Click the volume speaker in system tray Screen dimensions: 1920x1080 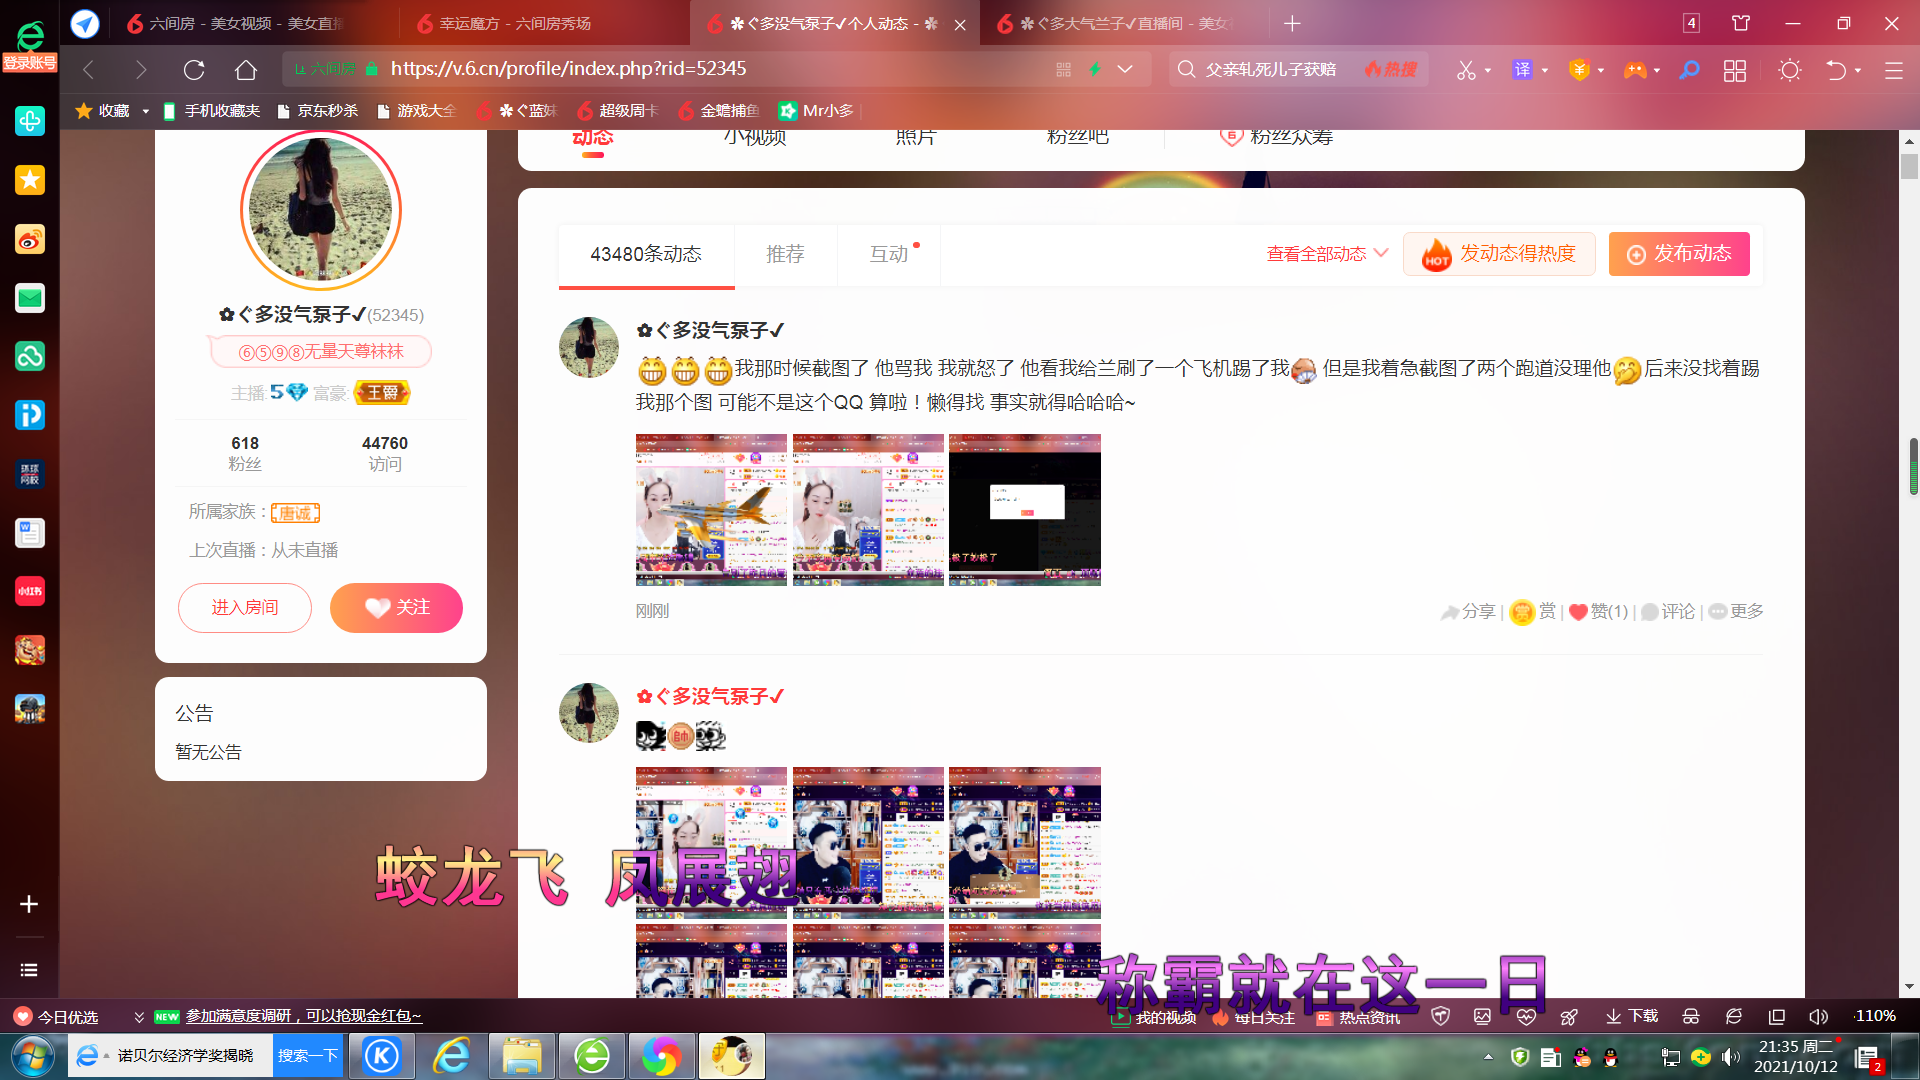pos(1731,1057)
